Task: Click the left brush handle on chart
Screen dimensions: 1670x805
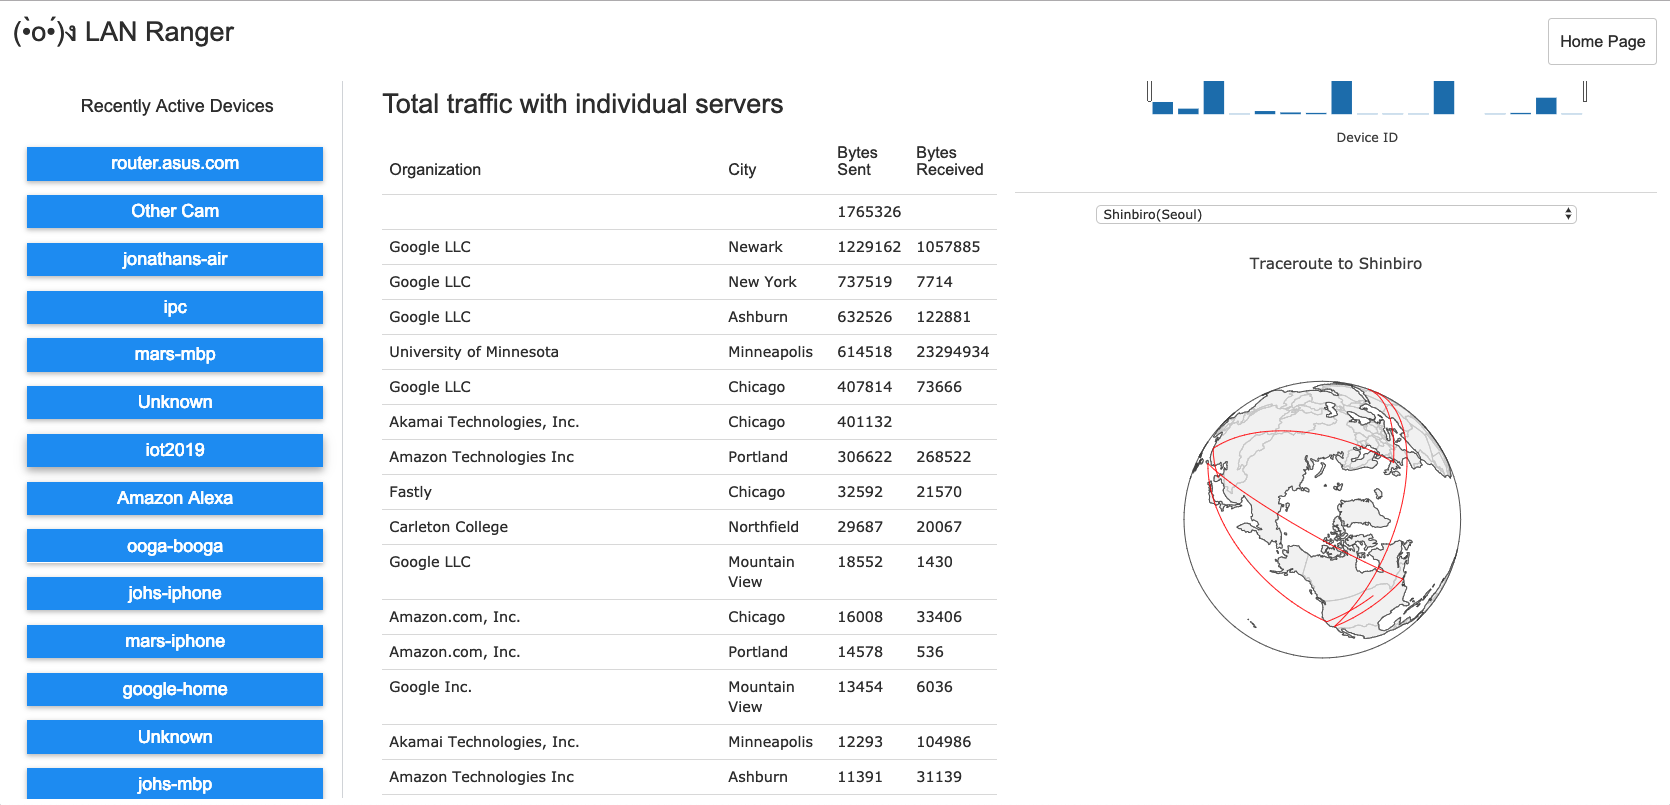Action: click(1149, 91)
